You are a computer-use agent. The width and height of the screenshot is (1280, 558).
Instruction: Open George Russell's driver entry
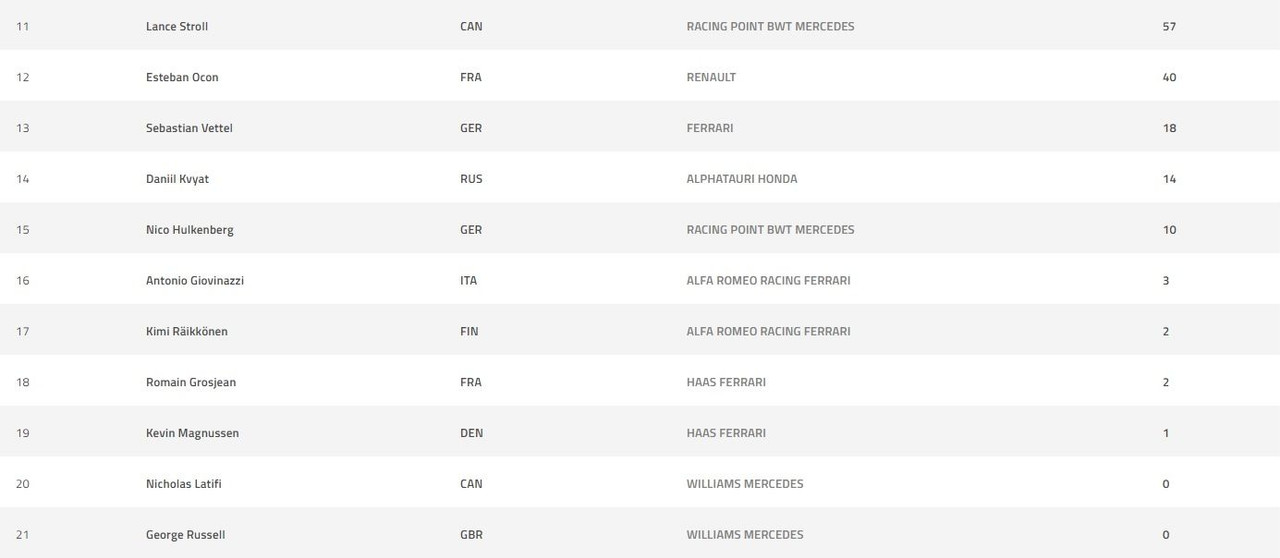point(185,535)
